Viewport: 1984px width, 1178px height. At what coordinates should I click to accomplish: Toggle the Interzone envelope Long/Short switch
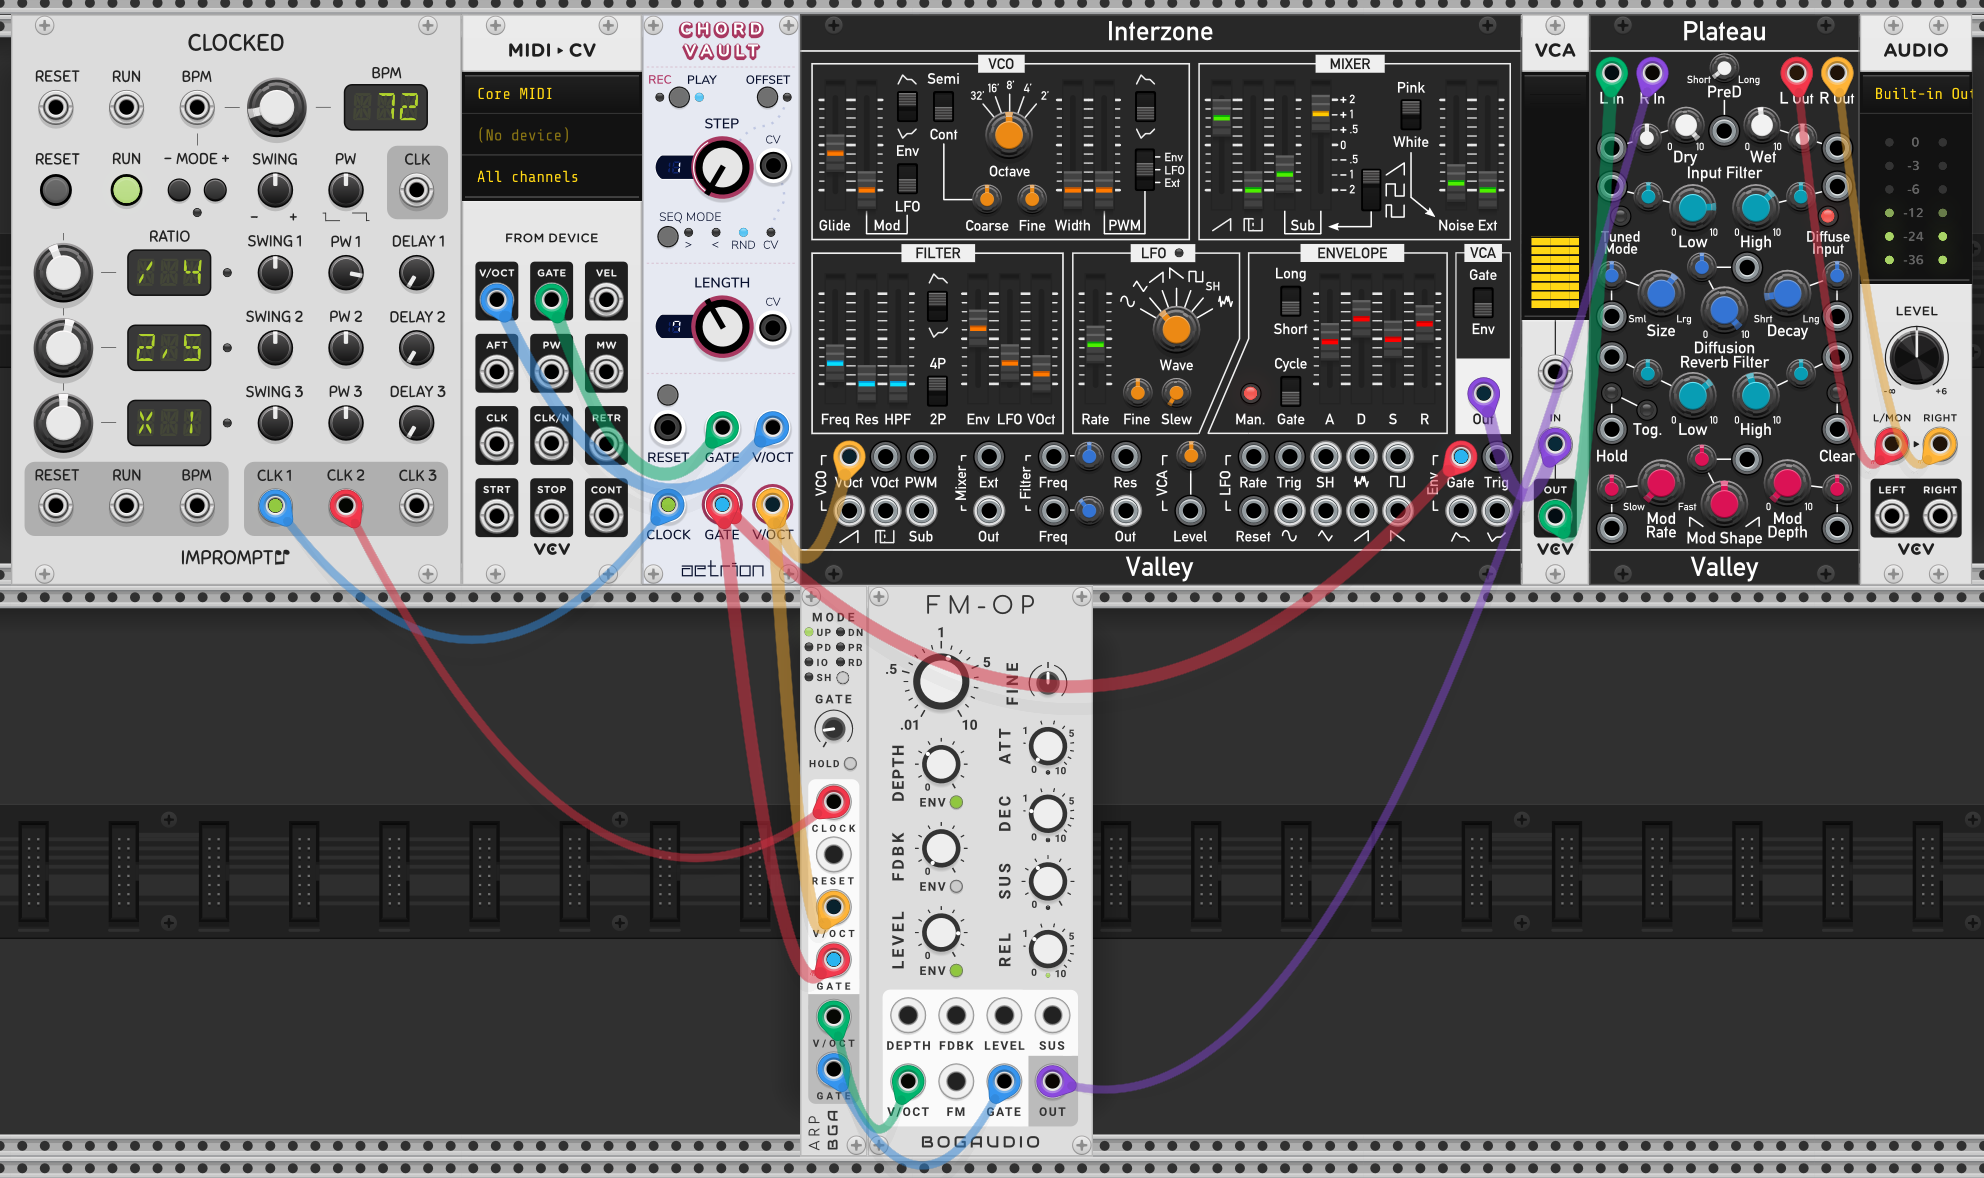(1290, 302)
